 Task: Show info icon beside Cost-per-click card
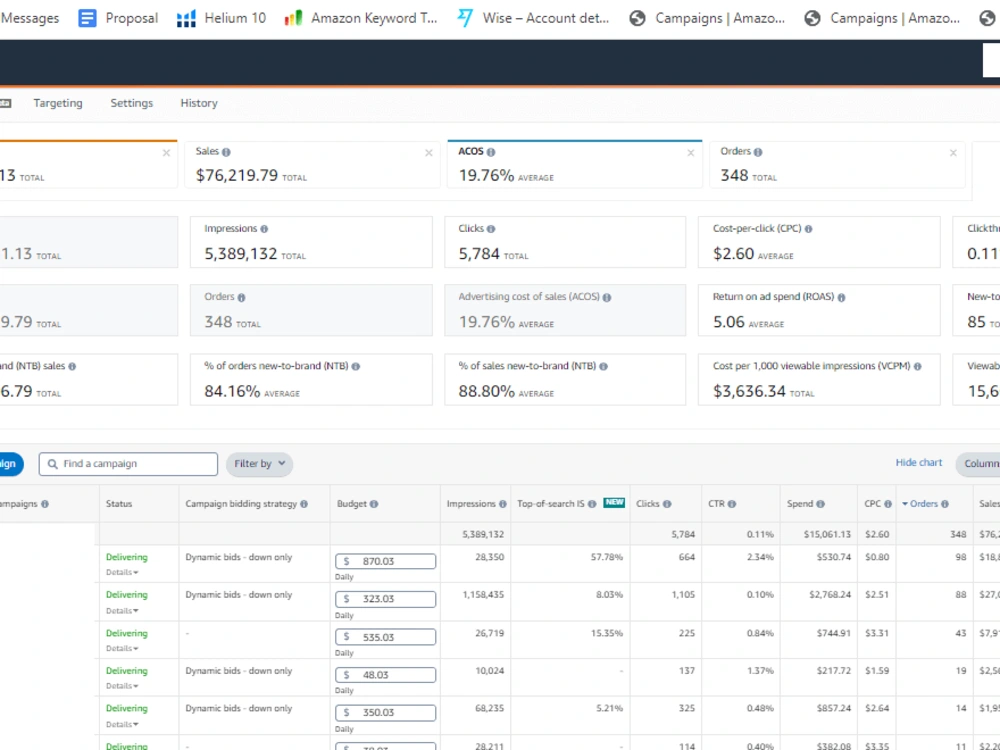pos(809,229)
